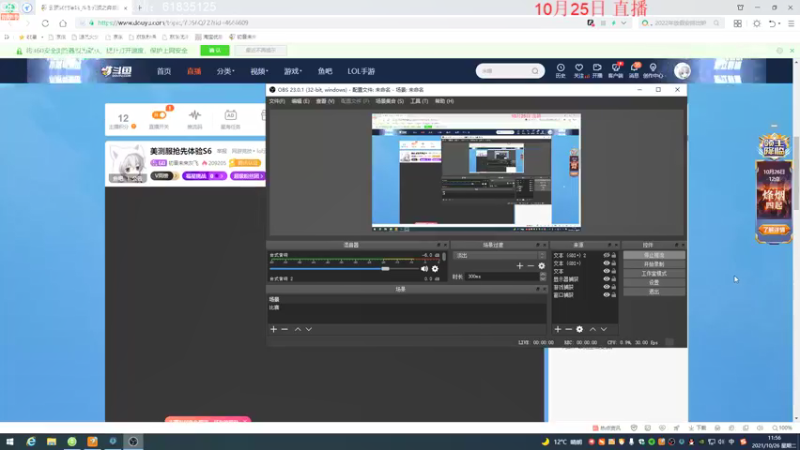Expand Douyu 分类 category dropdown
This screenshot has width=800, height=450.
225,71
